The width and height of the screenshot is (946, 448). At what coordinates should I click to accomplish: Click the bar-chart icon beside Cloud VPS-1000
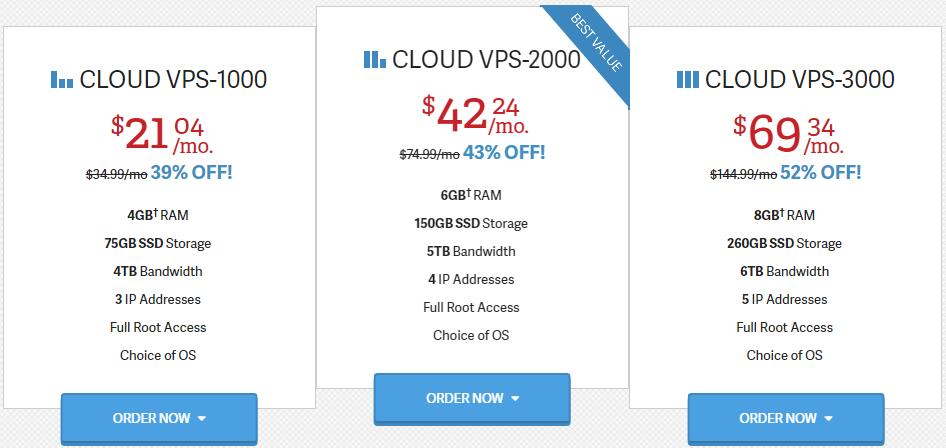click(62, 80)
